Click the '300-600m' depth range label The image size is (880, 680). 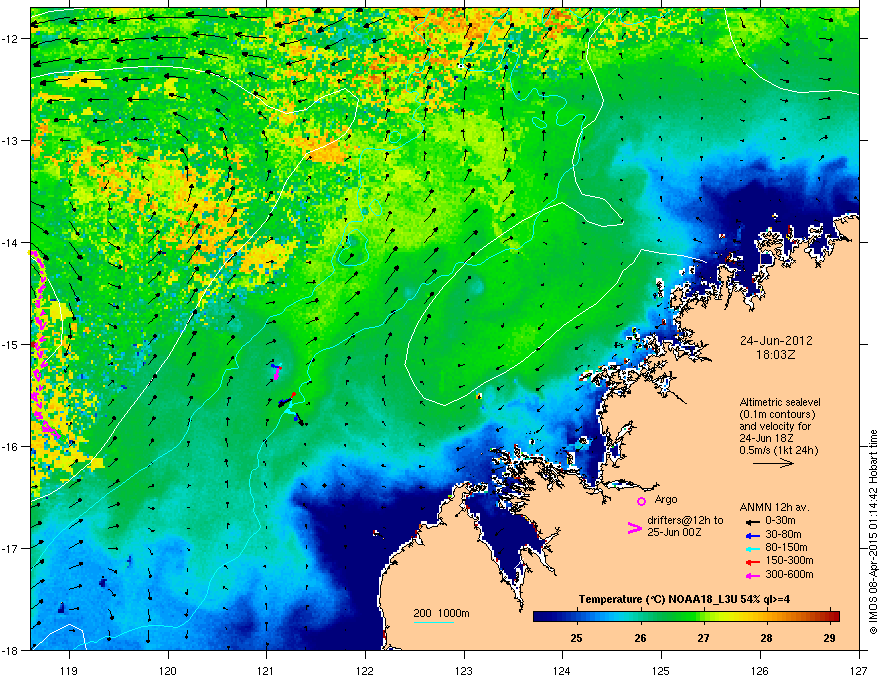789,574
